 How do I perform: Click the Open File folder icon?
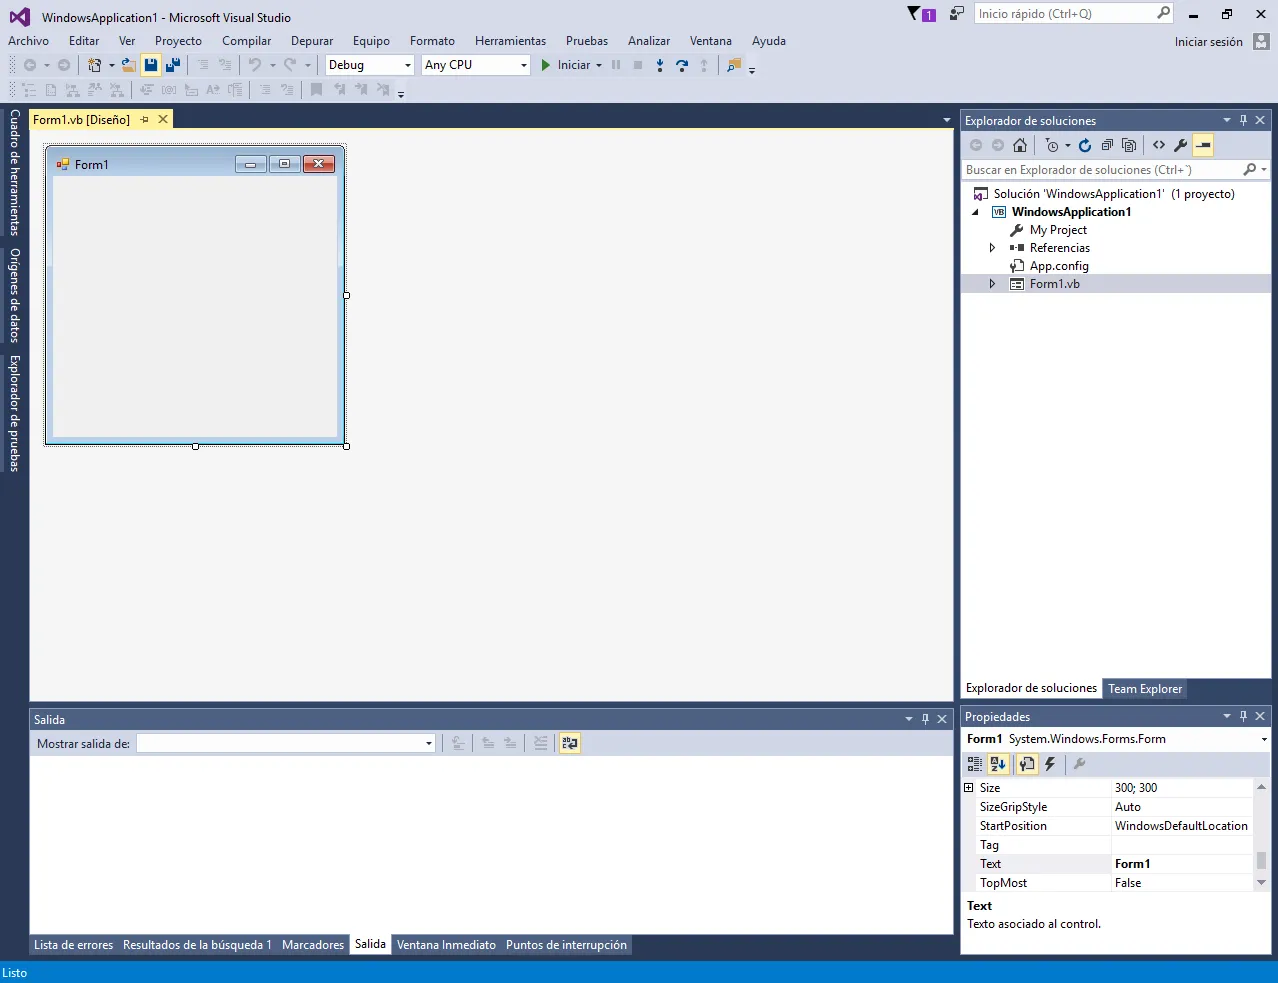[x=129, y=65]
